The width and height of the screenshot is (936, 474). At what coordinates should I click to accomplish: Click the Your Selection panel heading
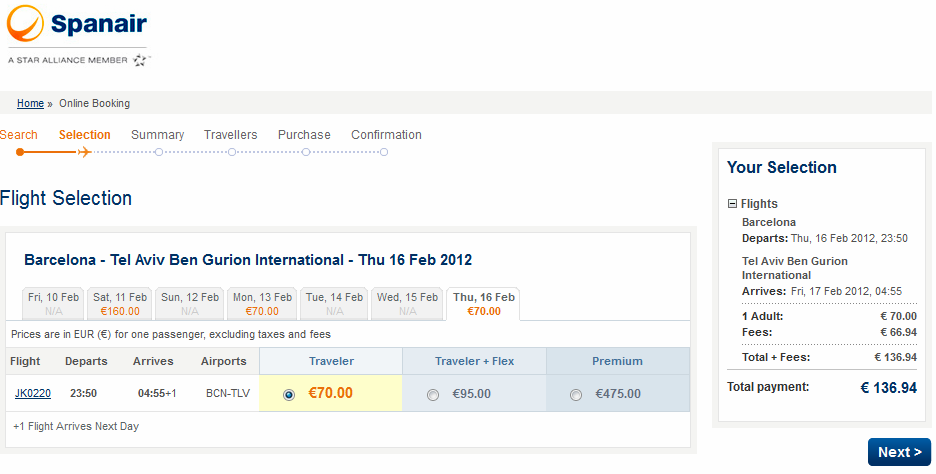click(781, 167)
